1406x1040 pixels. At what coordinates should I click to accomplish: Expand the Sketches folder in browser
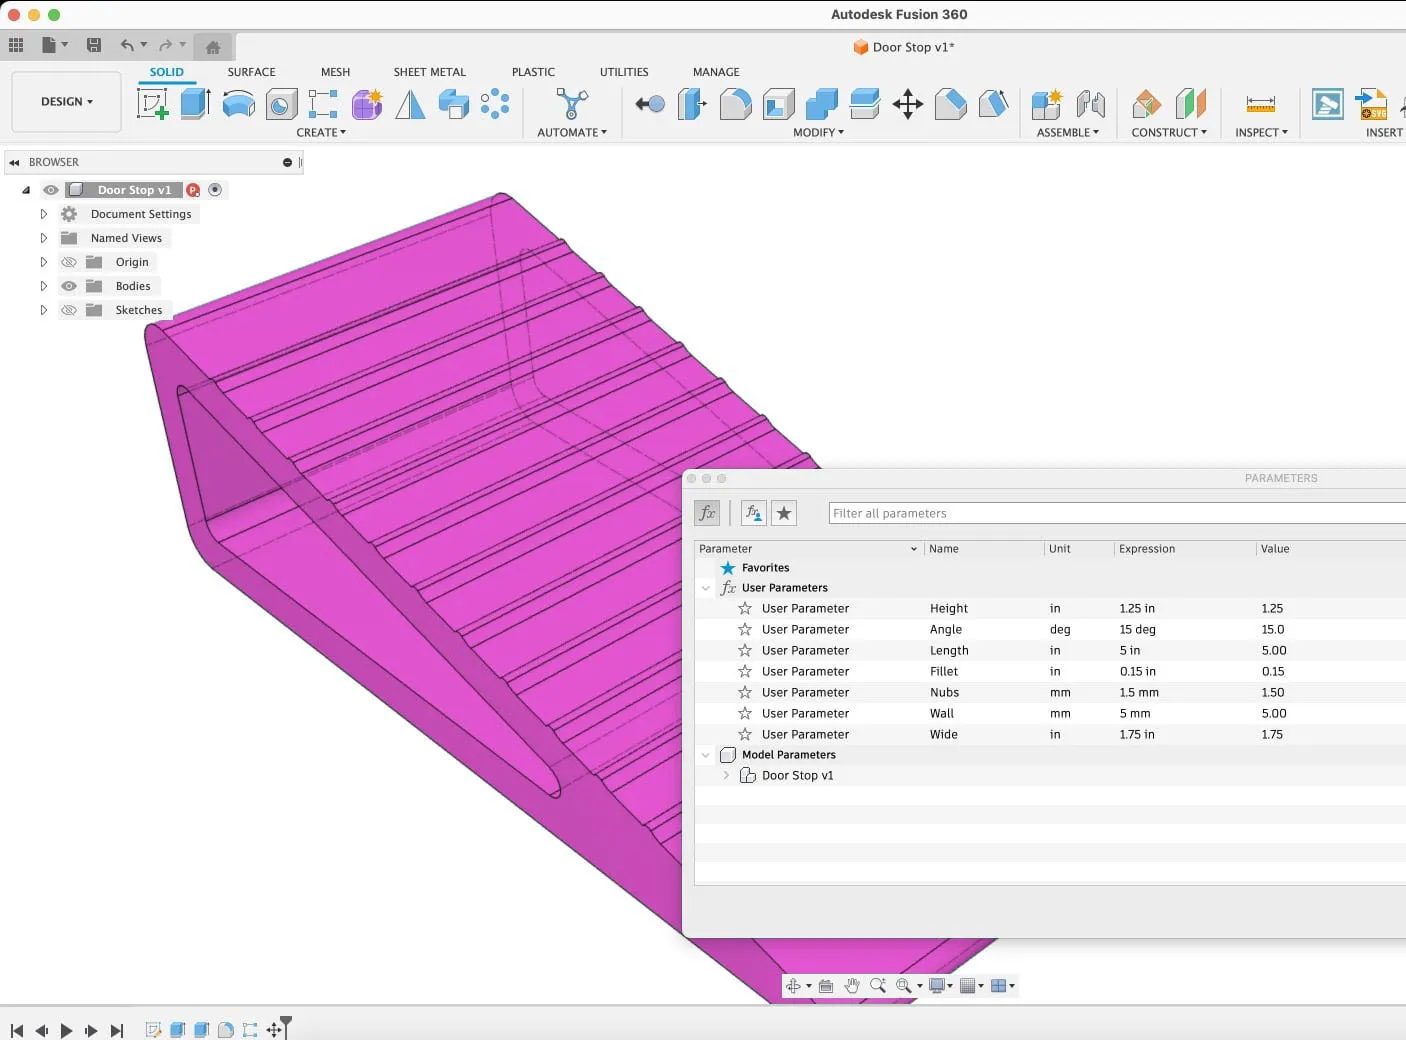(x=43, y=310)
